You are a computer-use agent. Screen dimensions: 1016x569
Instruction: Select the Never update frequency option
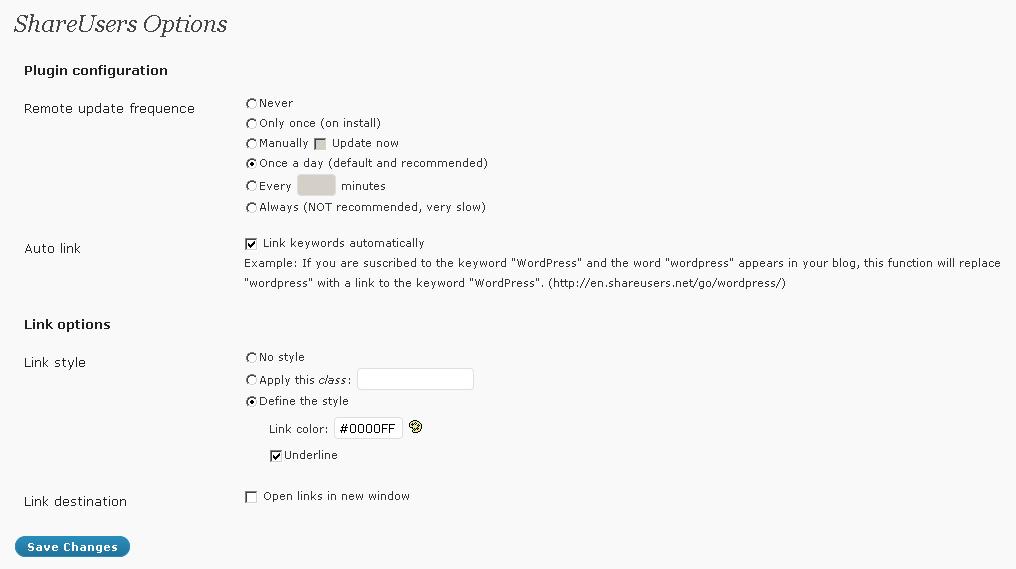251,104
